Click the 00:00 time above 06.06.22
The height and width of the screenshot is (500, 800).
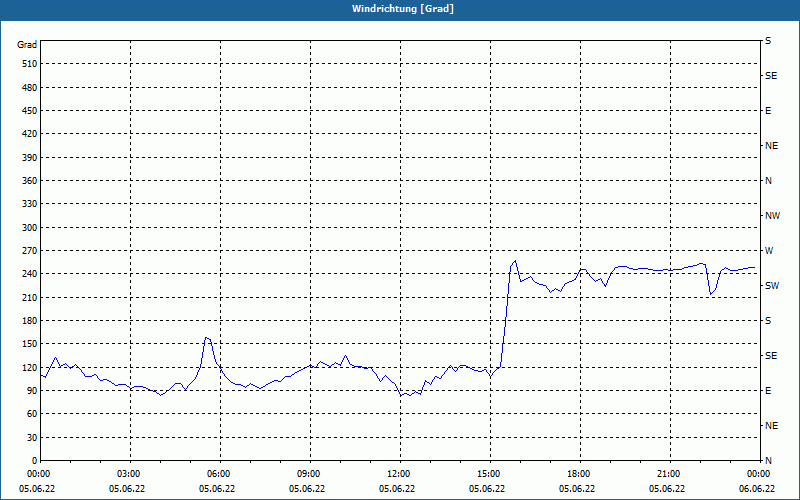[x=759, y=474]
